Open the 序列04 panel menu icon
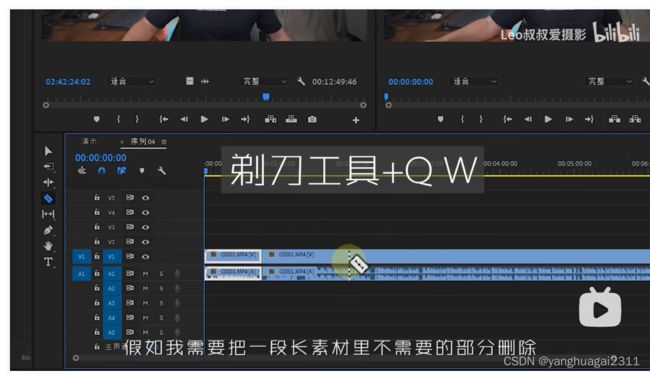 tap(164, 142)
